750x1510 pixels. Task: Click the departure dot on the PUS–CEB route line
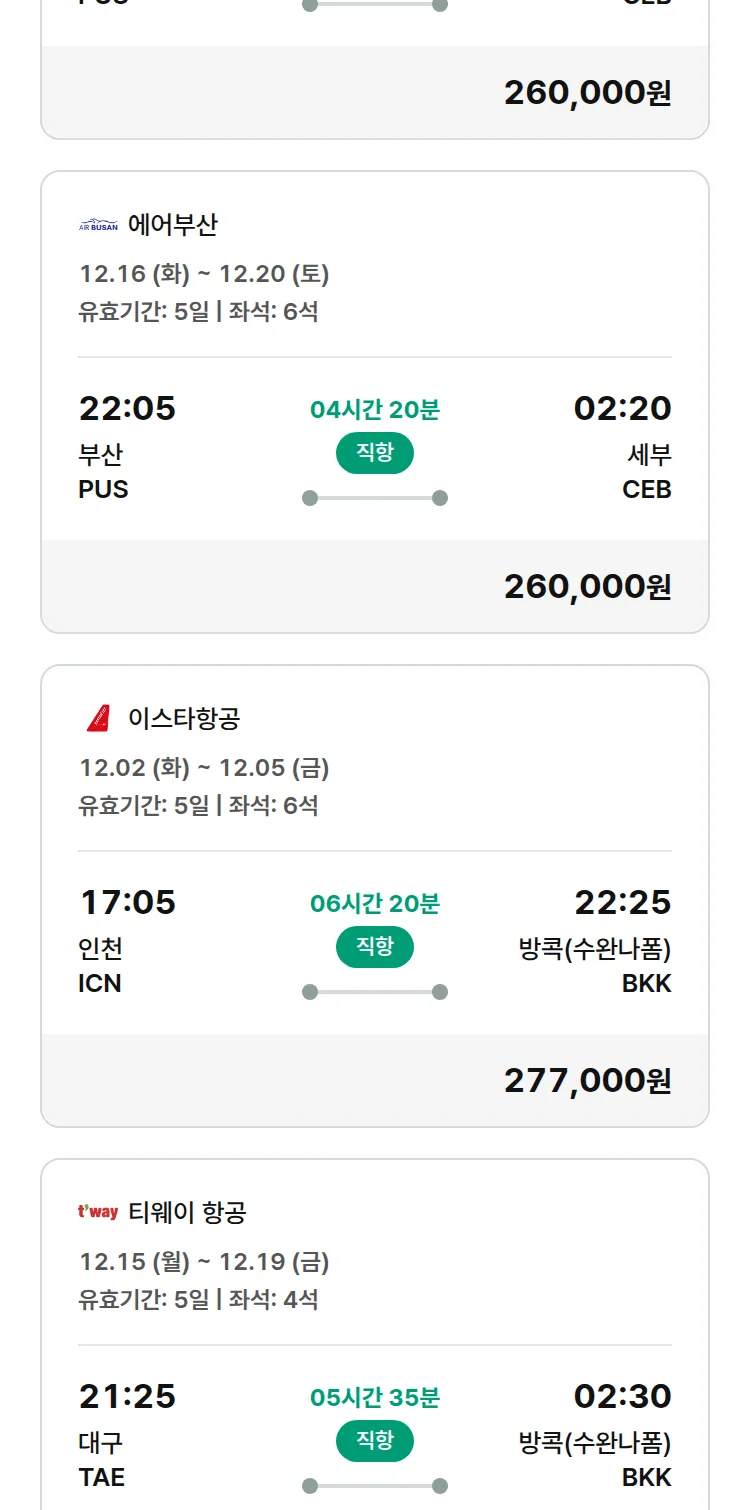pyautogui.click(x=310, y=498)
